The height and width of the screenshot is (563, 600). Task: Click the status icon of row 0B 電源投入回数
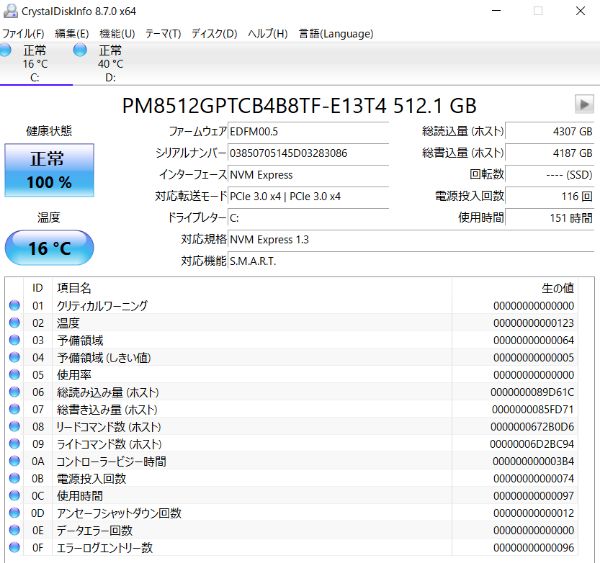click(x=15, y=478)
